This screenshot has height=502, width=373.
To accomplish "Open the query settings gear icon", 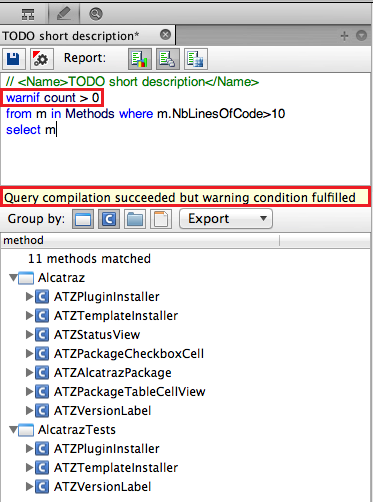I will tap(41, 59).
